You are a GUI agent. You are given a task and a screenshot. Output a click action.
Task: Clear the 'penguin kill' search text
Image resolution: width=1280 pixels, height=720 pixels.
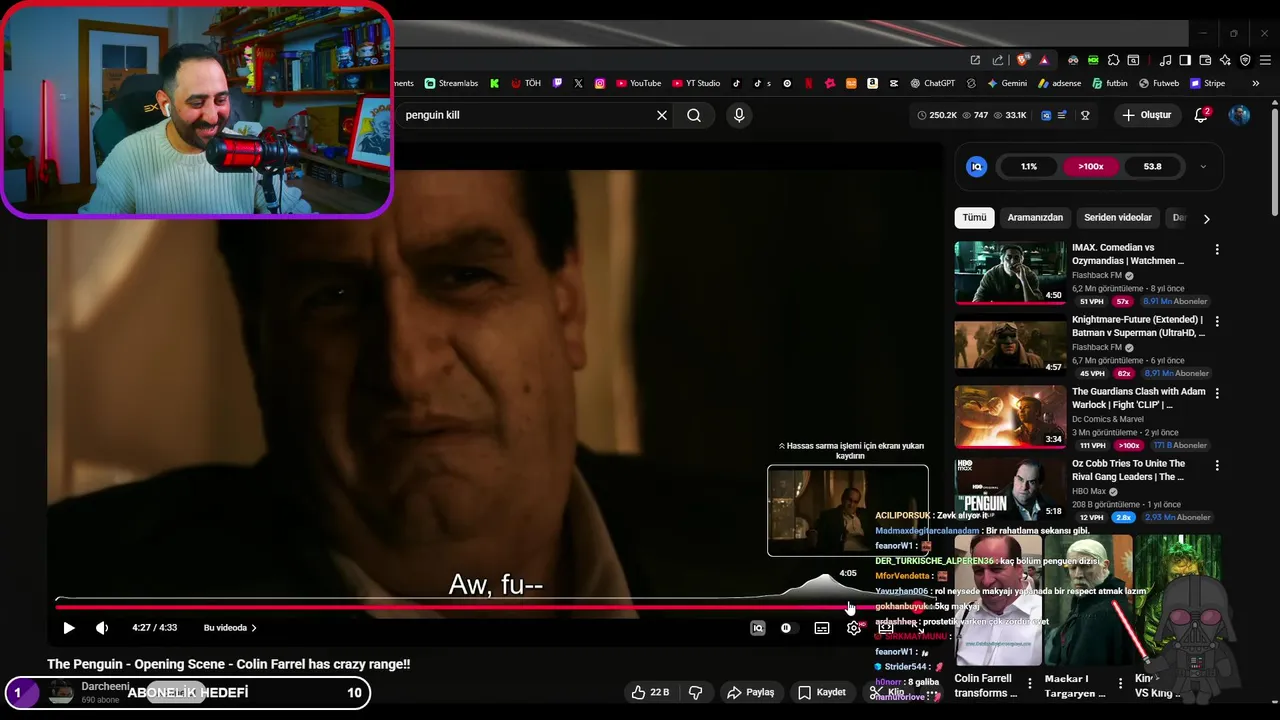(661, 115)
